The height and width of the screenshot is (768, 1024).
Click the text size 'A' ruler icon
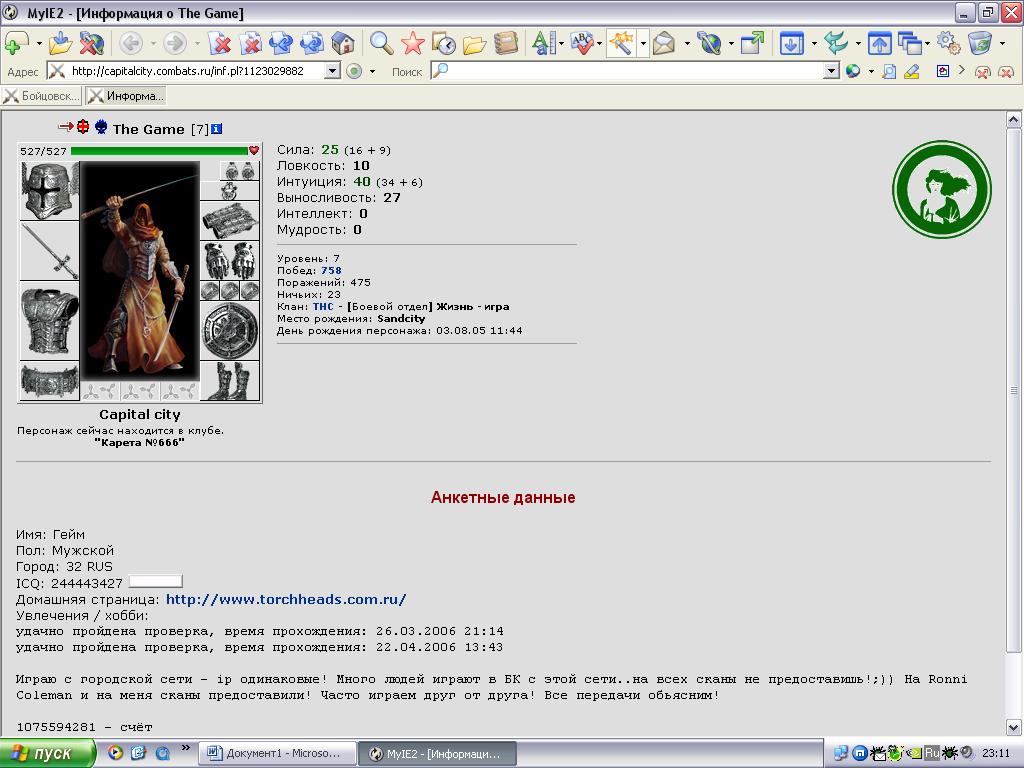click(542, 43)
